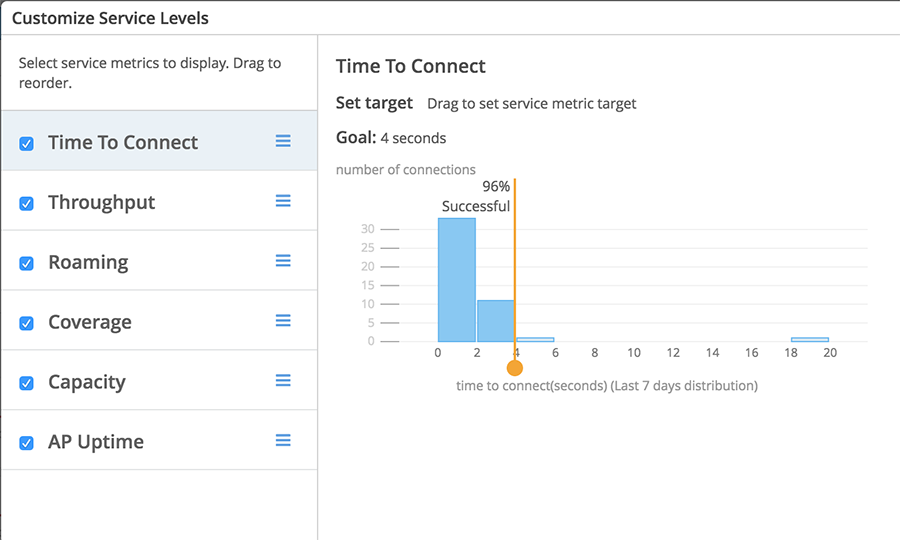Select Coverage in the metrics list
The width and height of the screenshot is (900, 540).
tap(90, 322)
